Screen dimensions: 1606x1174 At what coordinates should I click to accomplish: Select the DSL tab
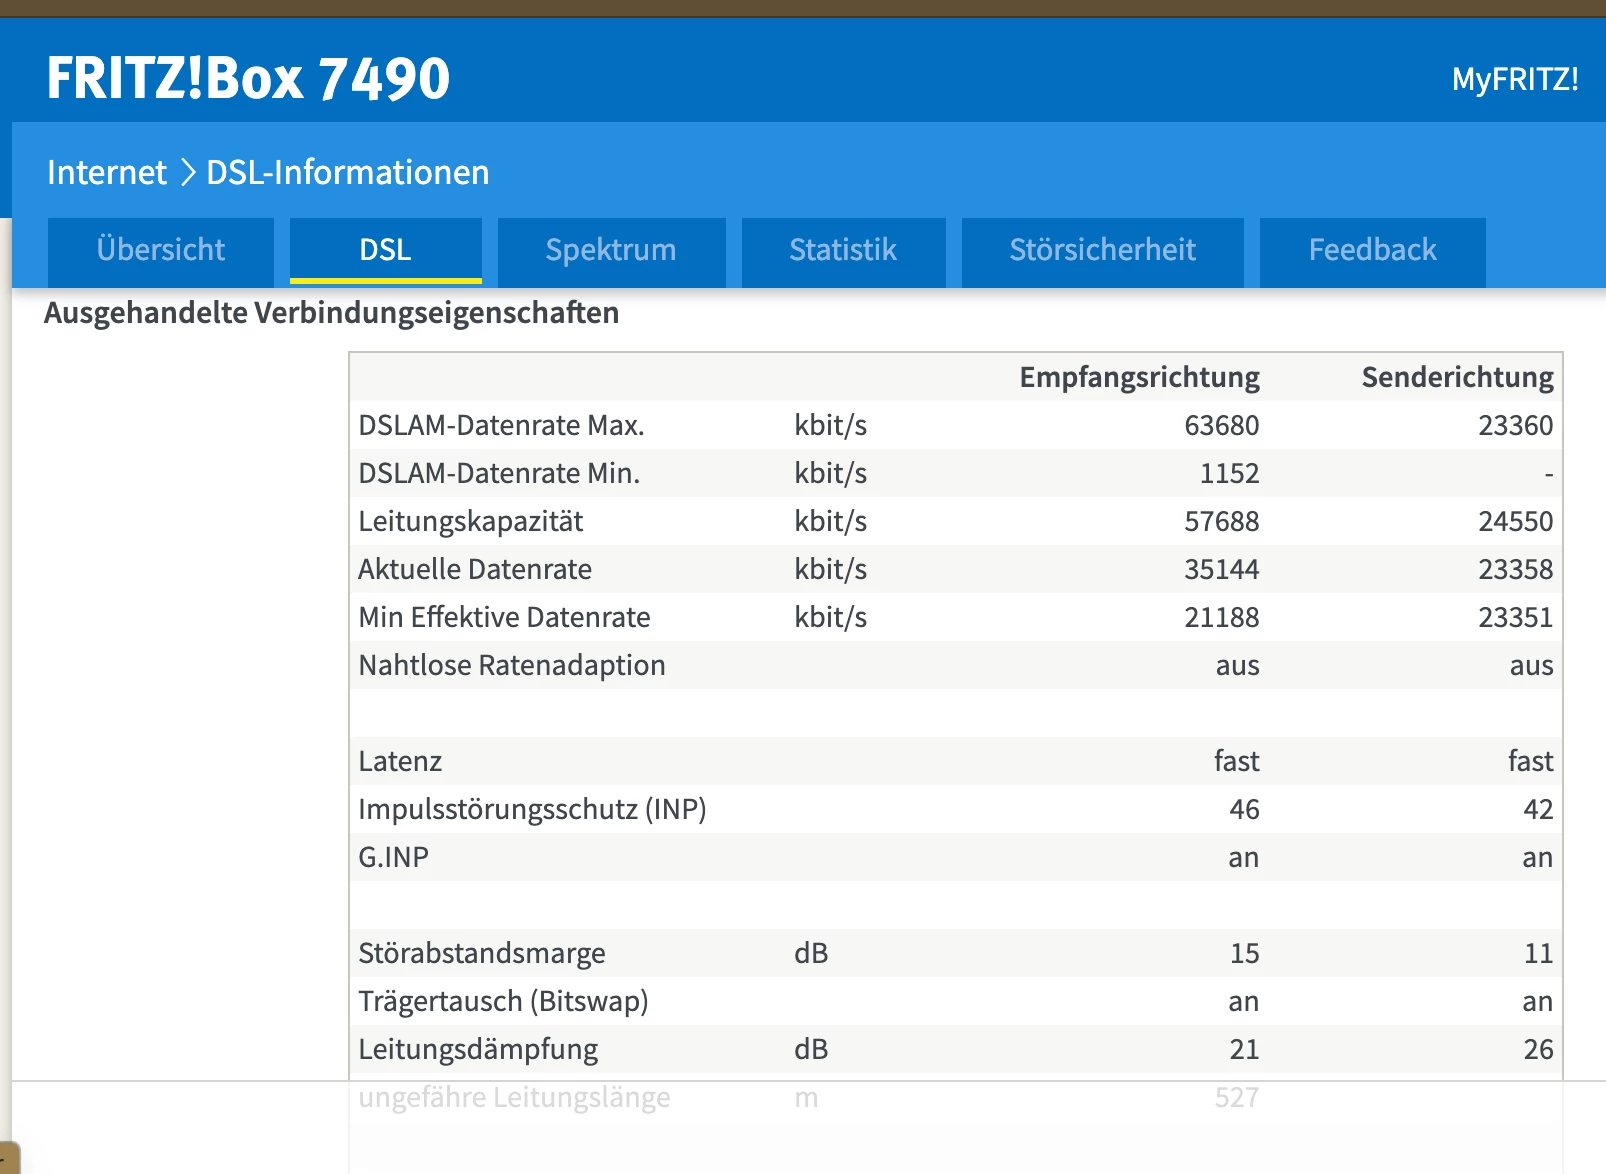[x=386, y=250]
